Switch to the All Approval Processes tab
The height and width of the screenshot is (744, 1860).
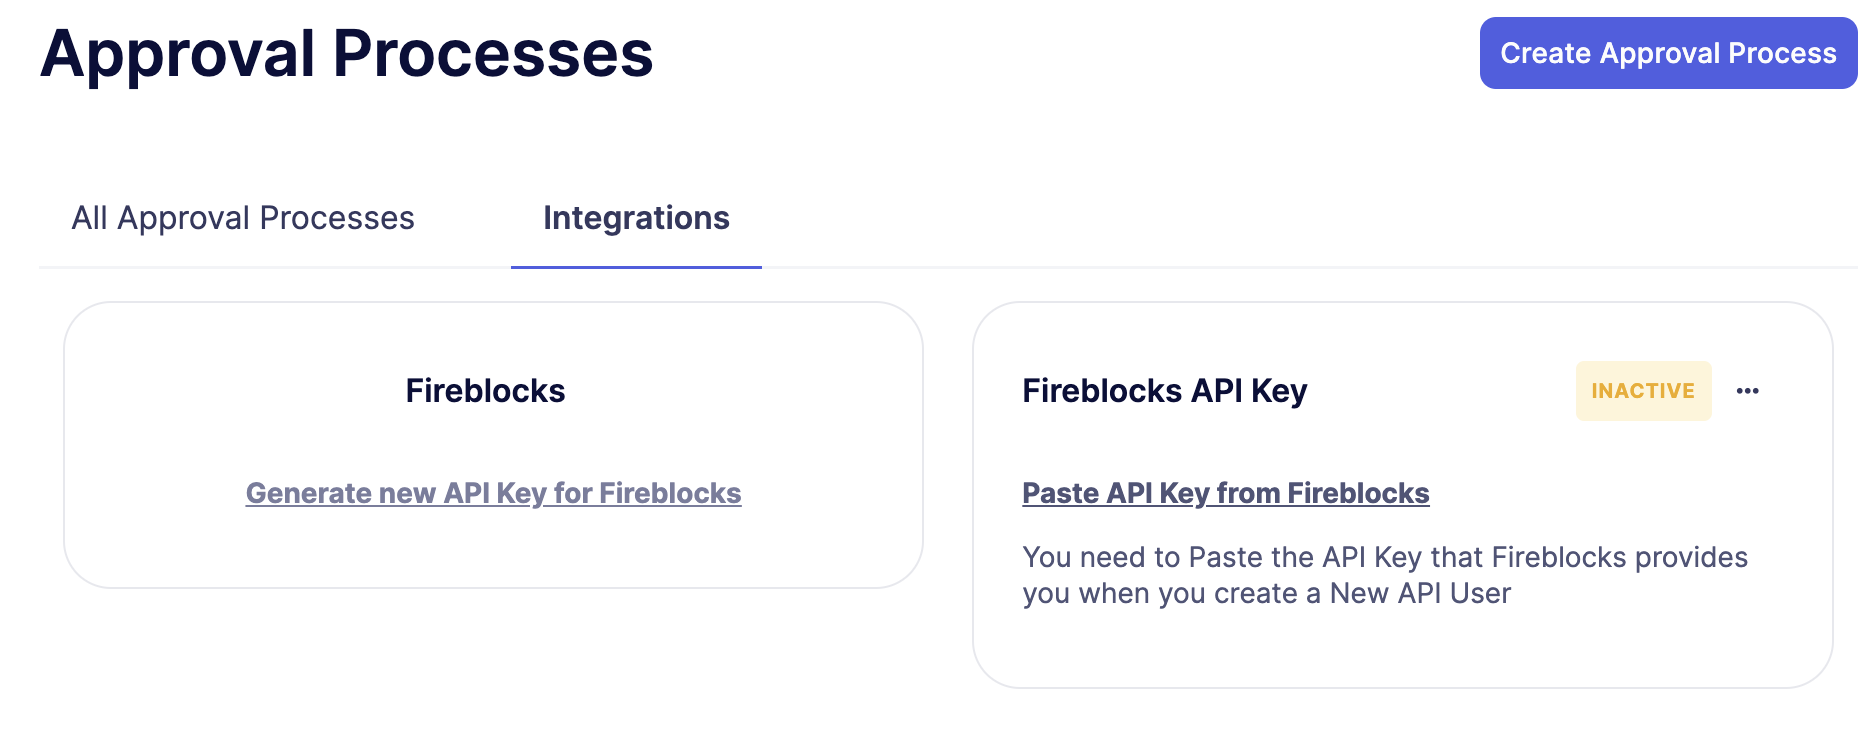[x=242, y=218]
